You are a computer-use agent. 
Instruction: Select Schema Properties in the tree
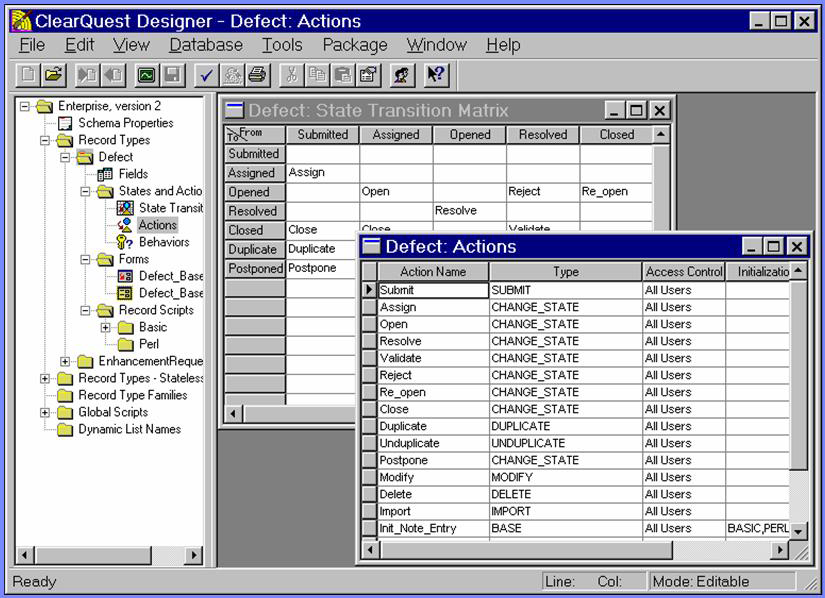point(126,123)
